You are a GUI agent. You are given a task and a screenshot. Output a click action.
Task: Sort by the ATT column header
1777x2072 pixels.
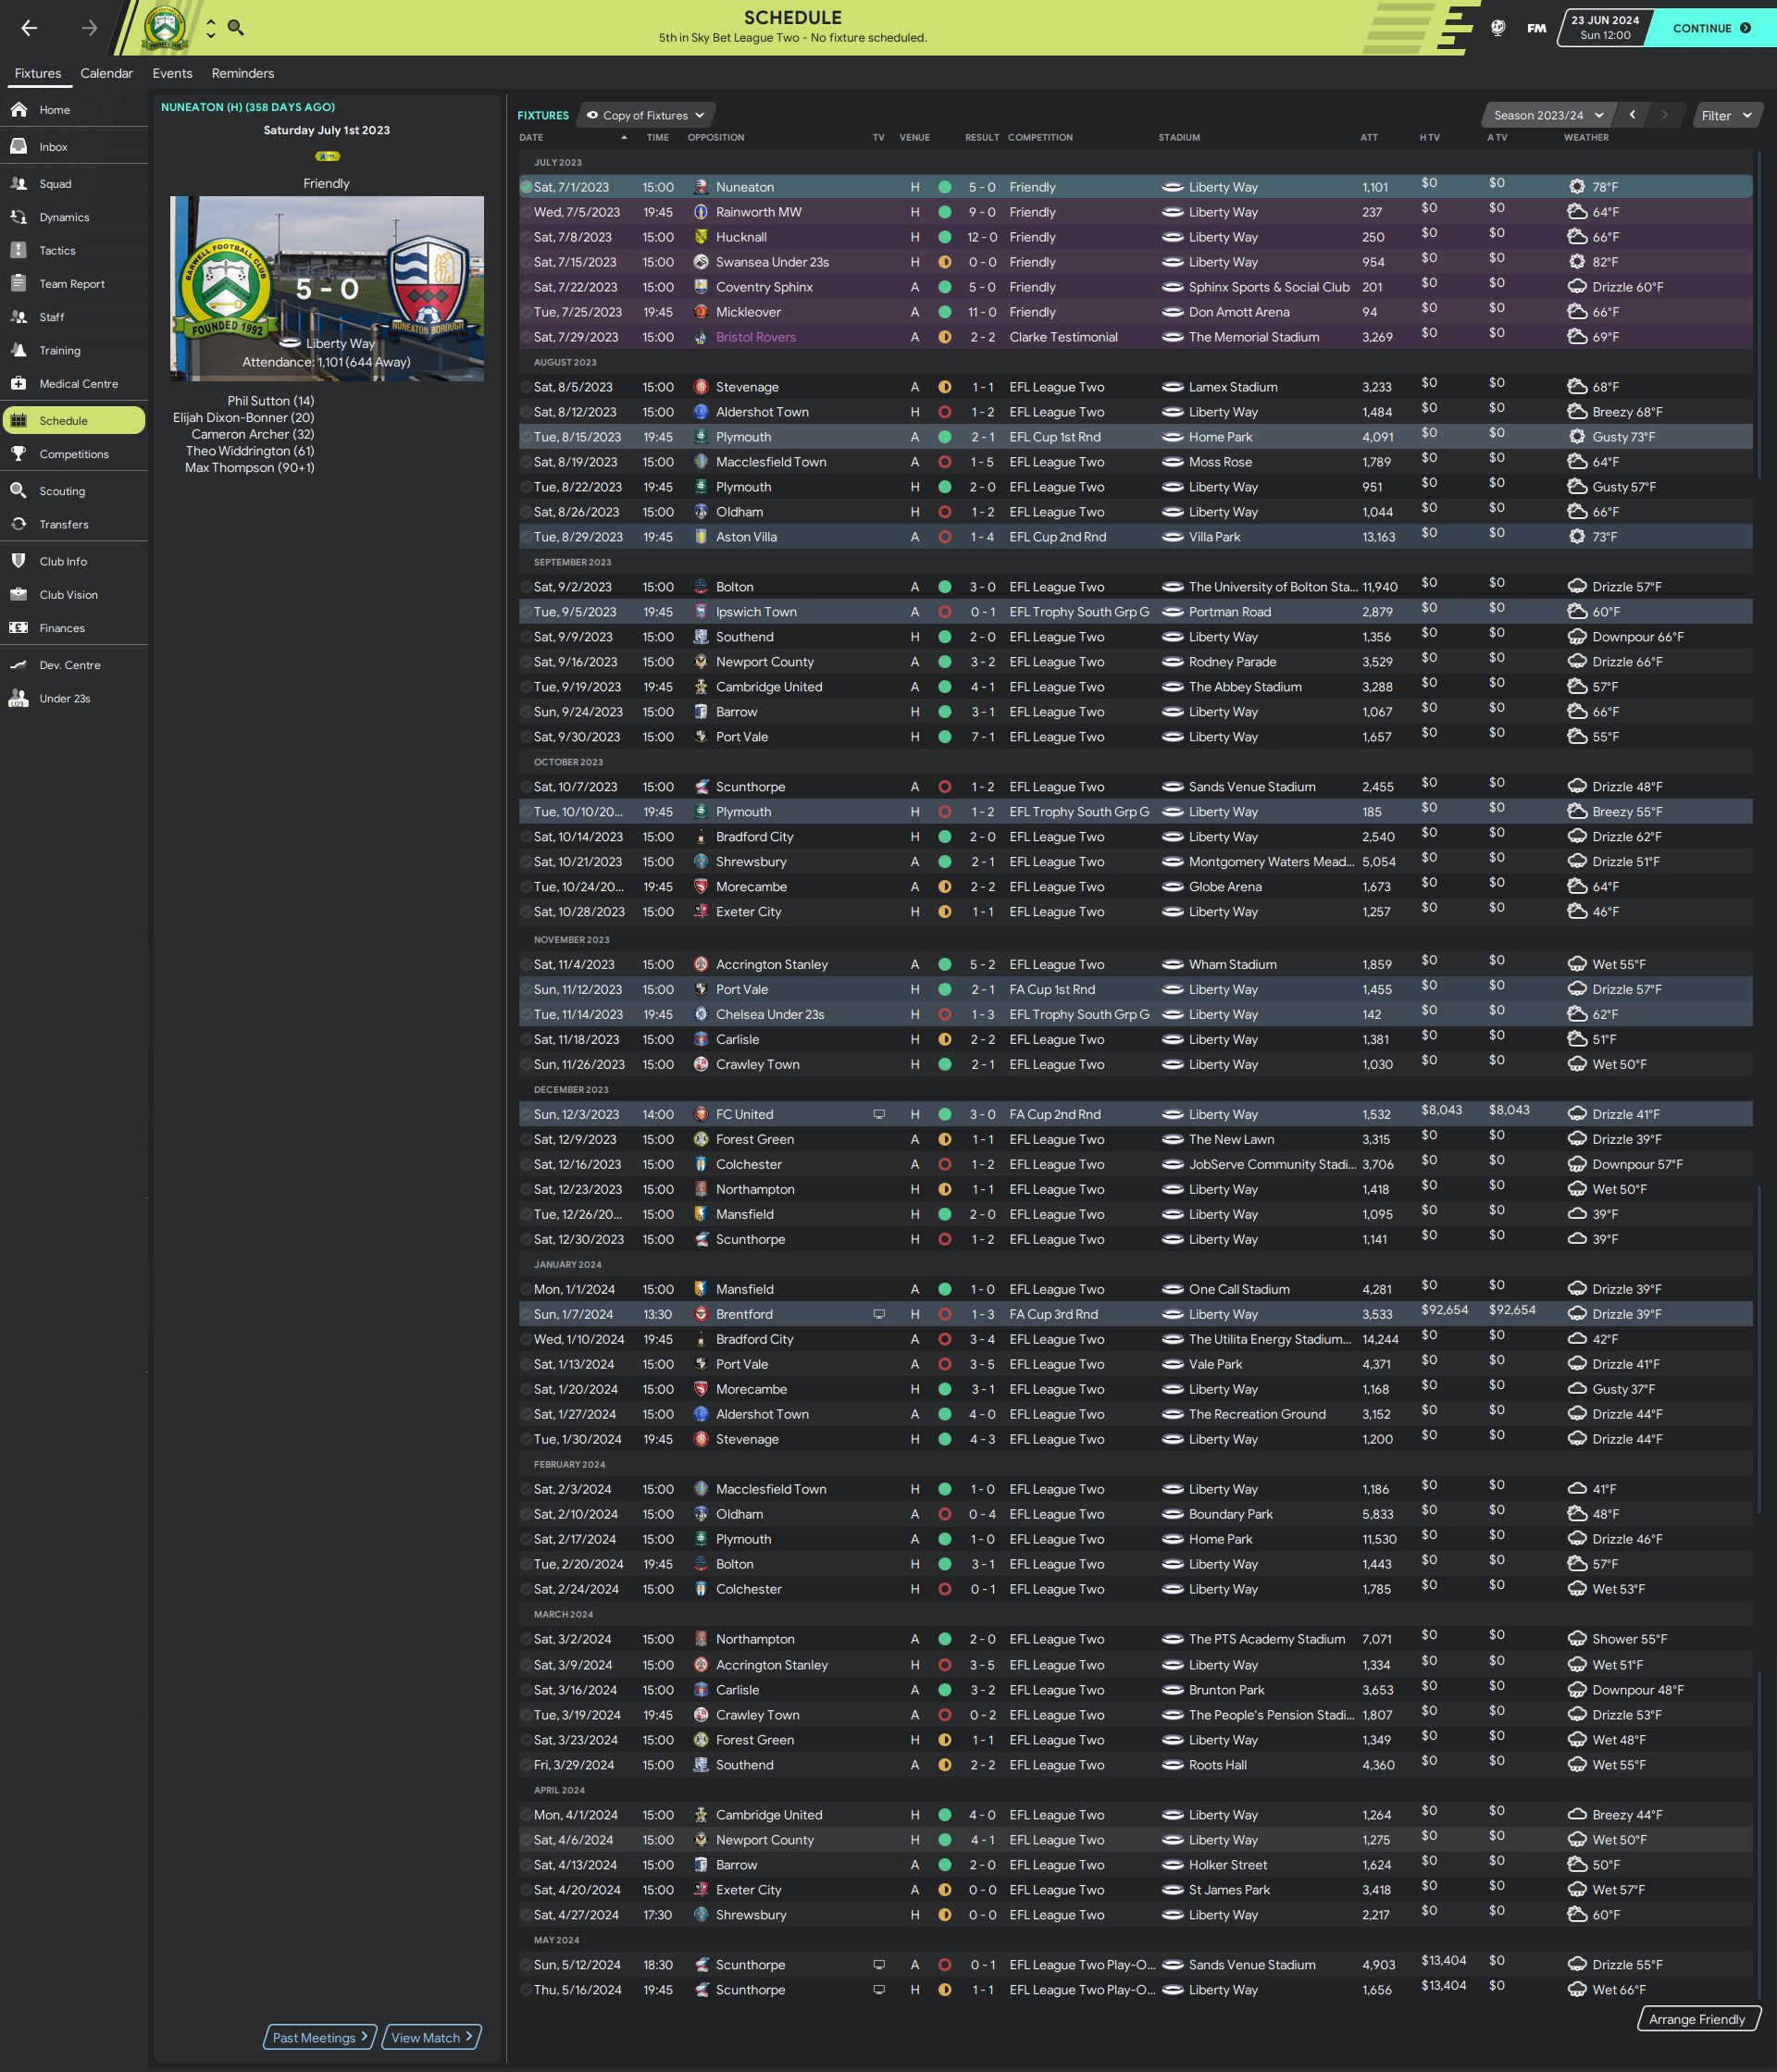click(1369, 138)
